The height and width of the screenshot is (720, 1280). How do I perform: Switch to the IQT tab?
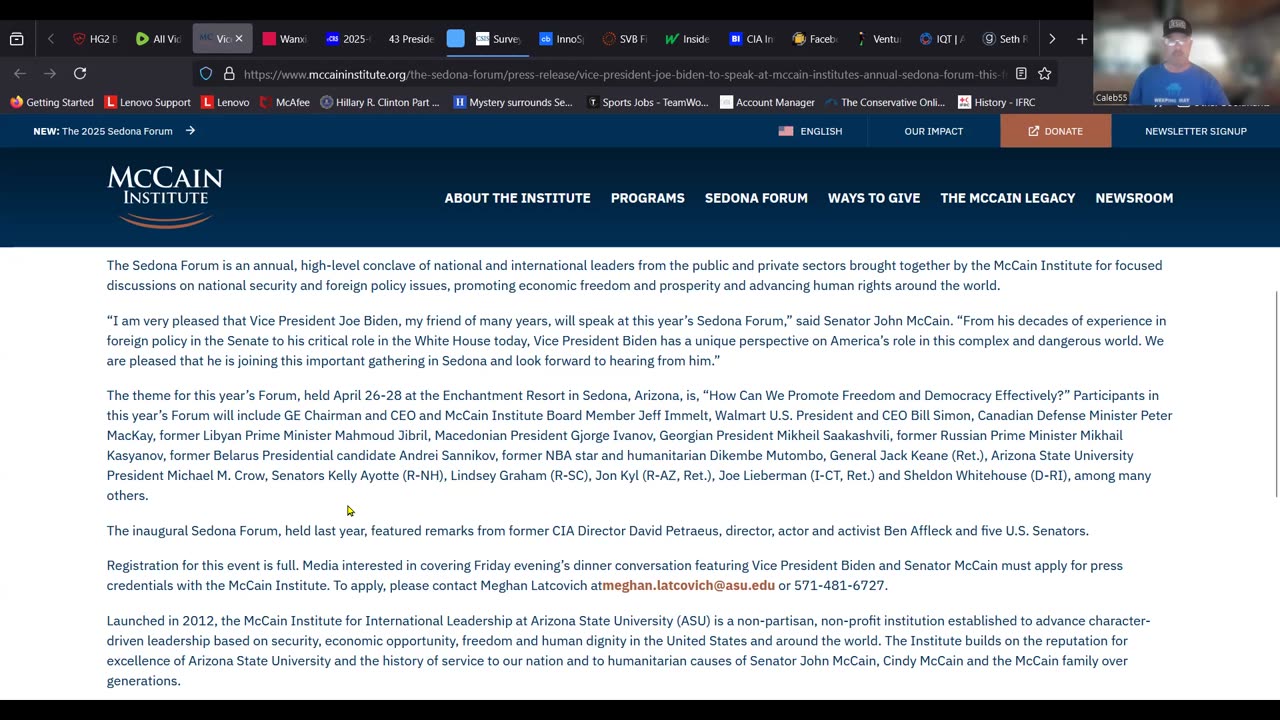pyautogui.click(x=941, y=39)
